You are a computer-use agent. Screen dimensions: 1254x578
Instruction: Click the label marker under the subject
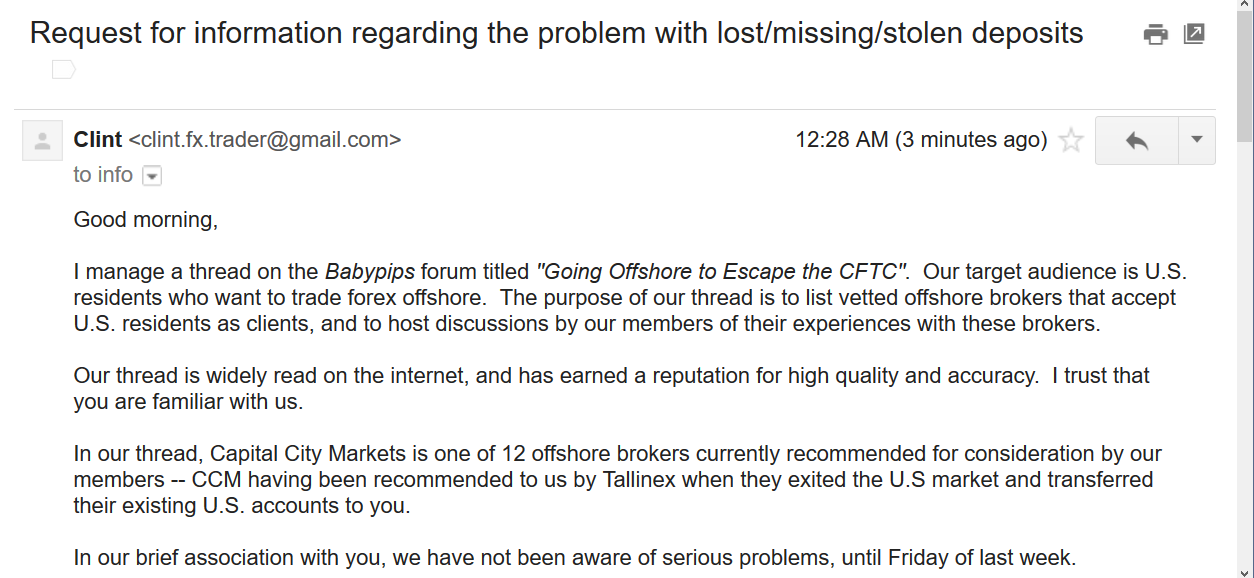coord(64,70)
